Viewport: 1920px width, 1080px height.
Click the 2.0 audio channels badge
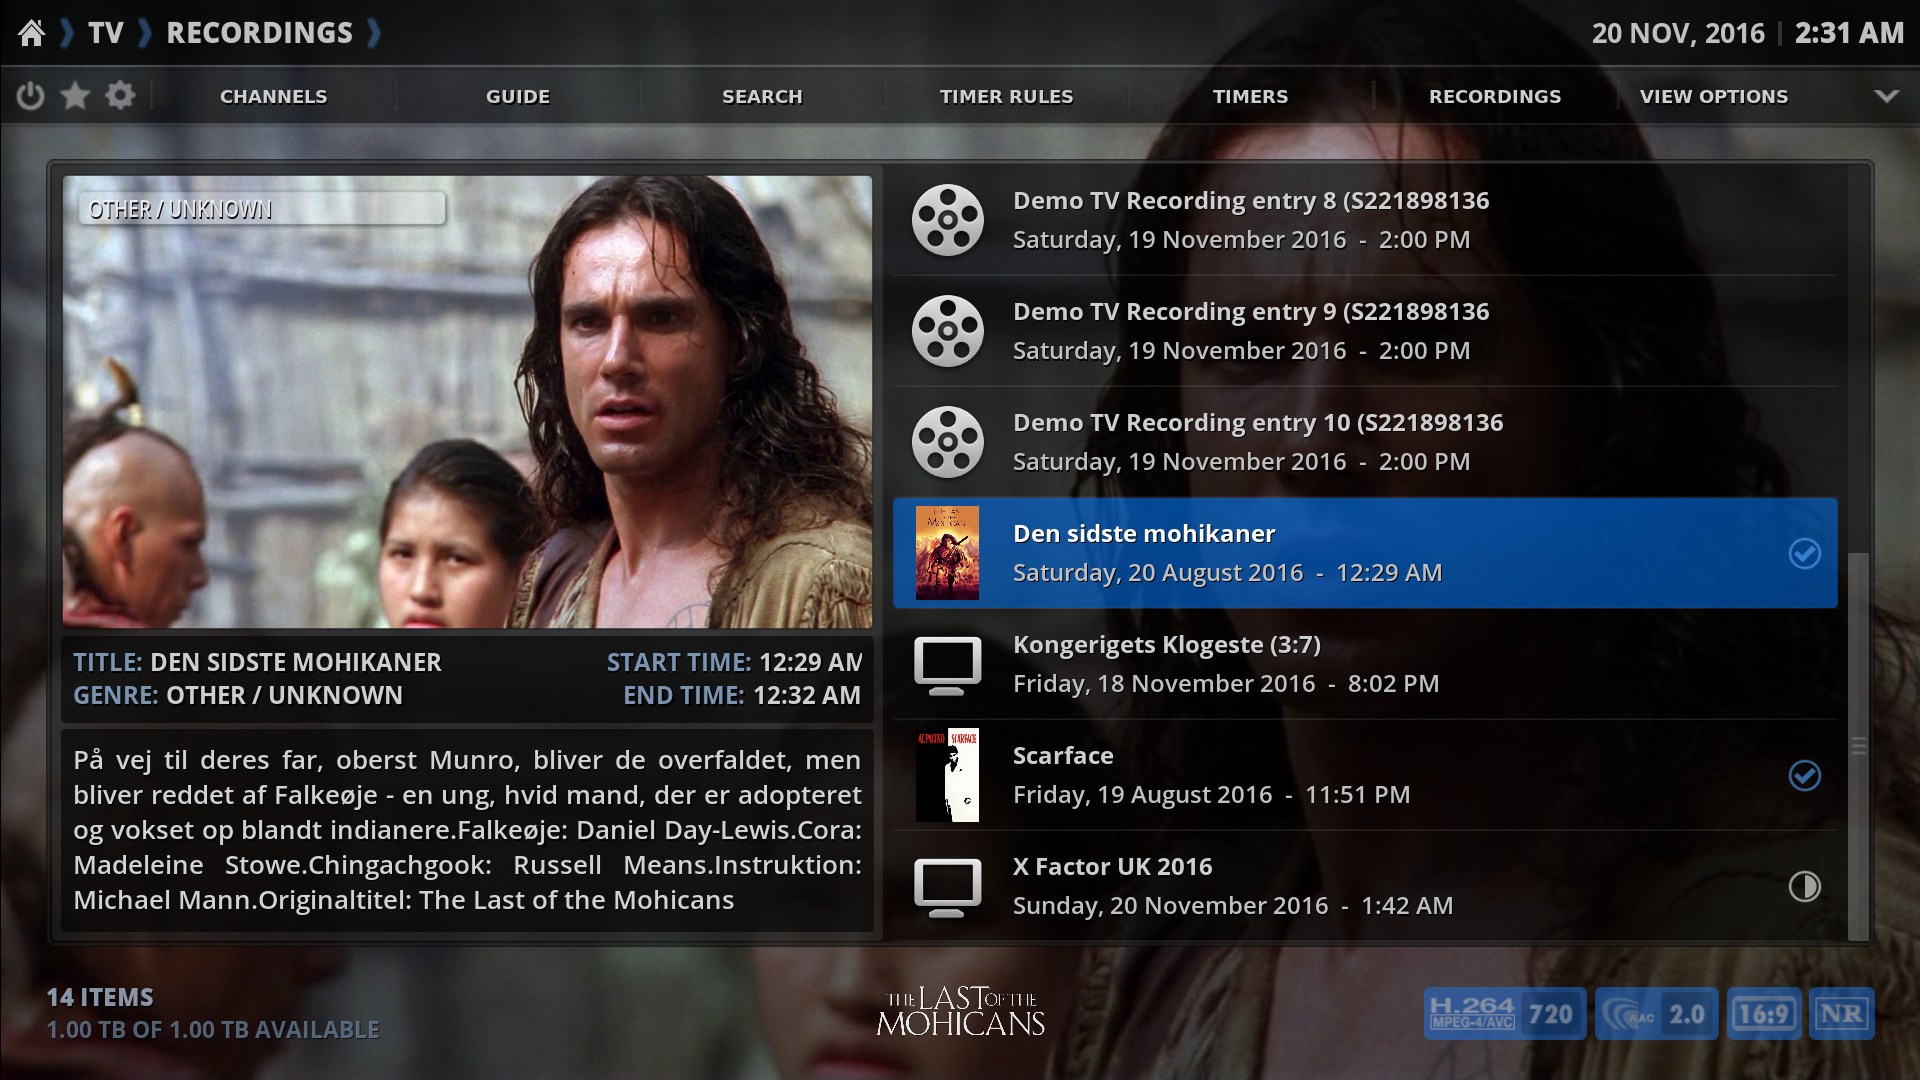pos(1687,1014)
